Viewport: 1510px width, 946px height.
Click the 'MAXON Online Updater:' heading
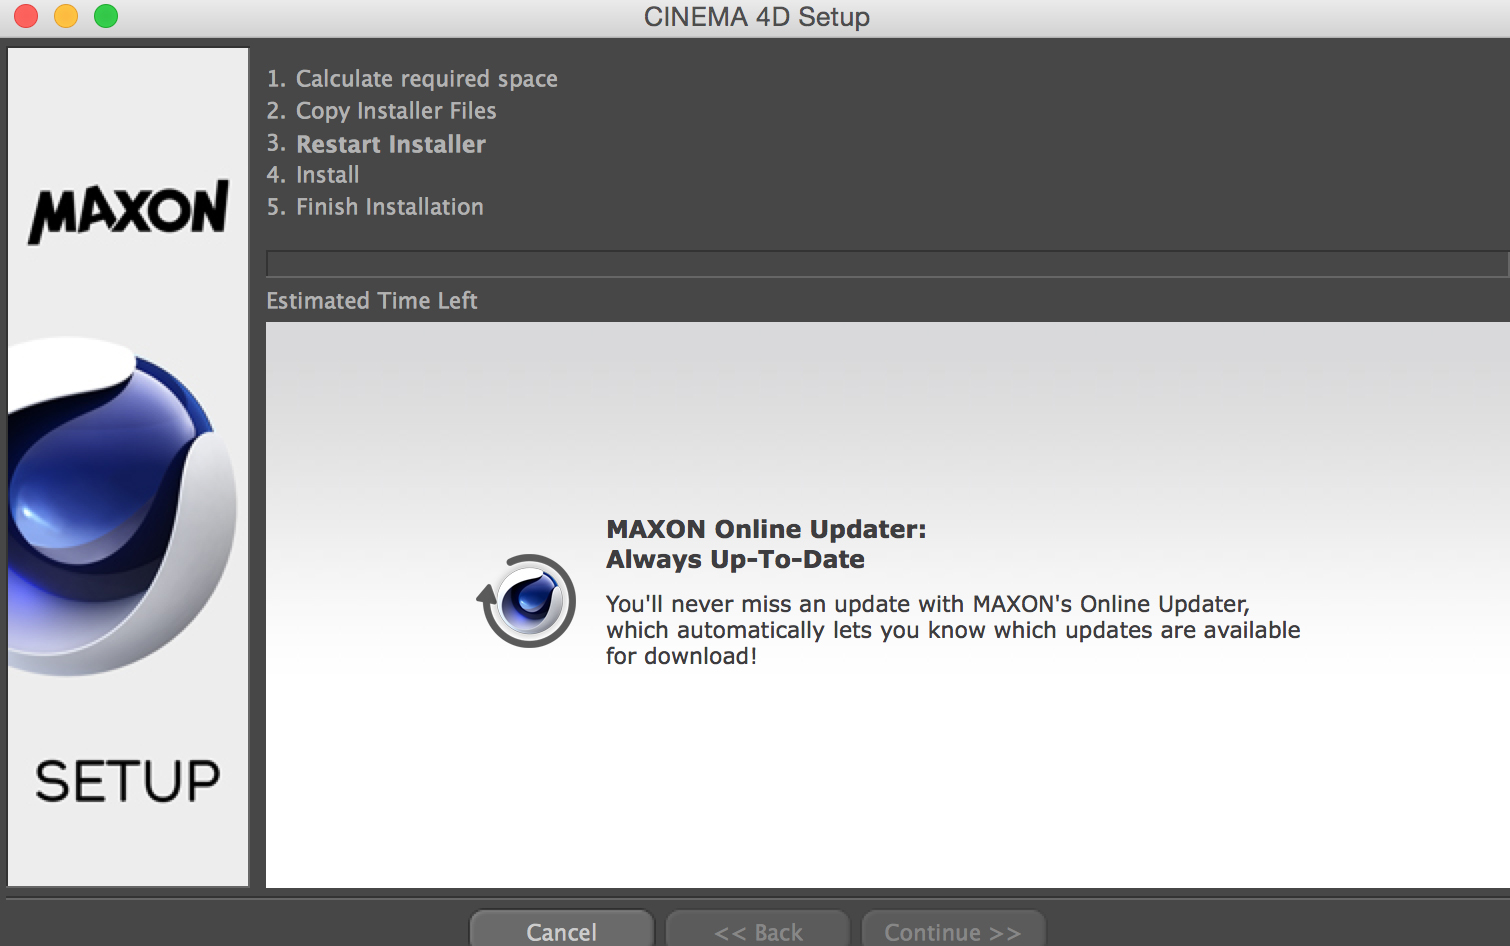(766, 529)
